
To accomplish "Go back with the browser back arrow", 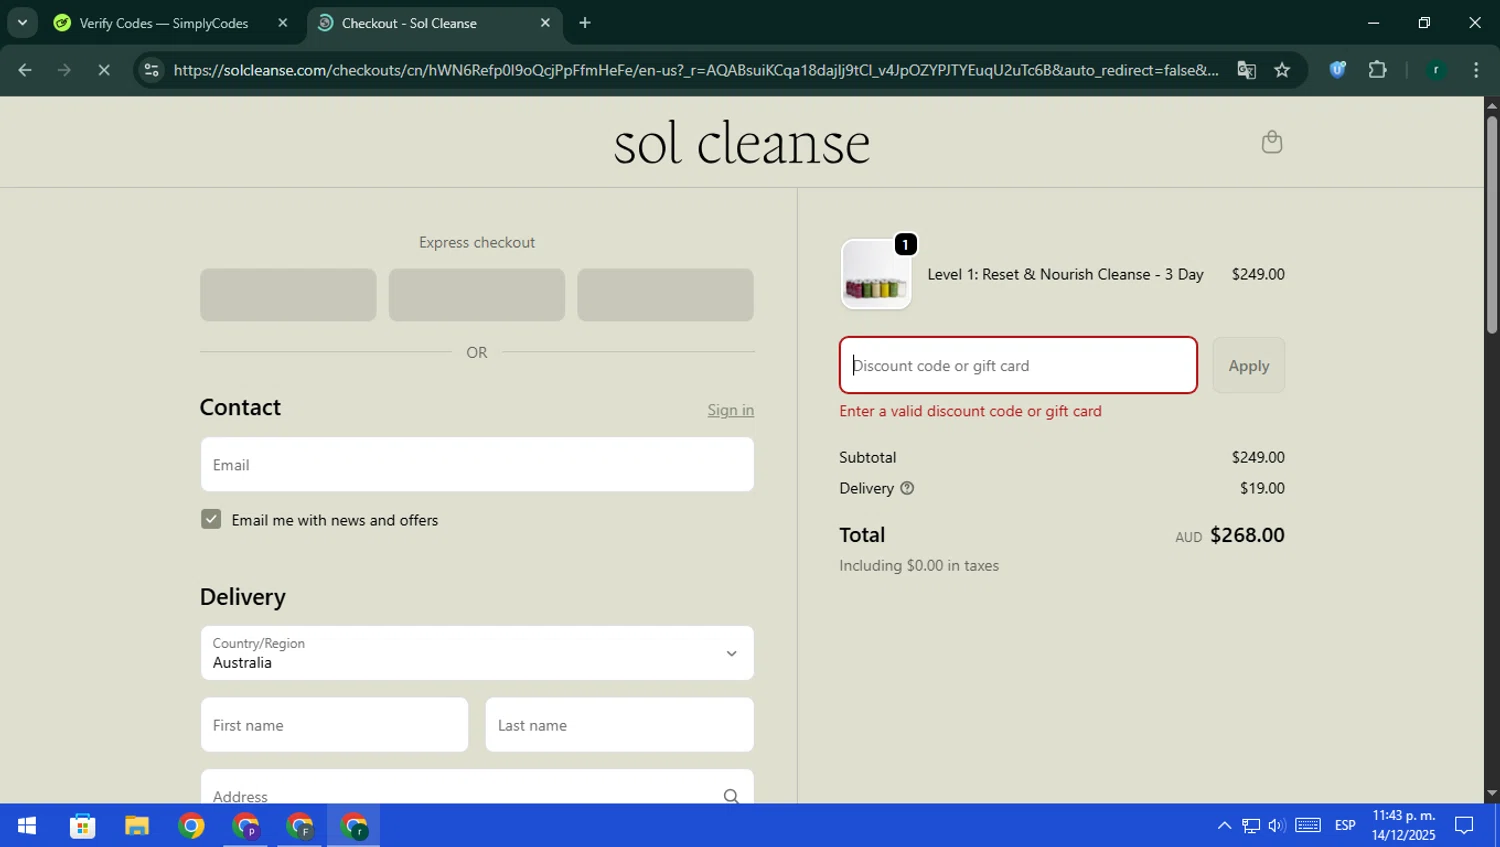I will (25, 70).
